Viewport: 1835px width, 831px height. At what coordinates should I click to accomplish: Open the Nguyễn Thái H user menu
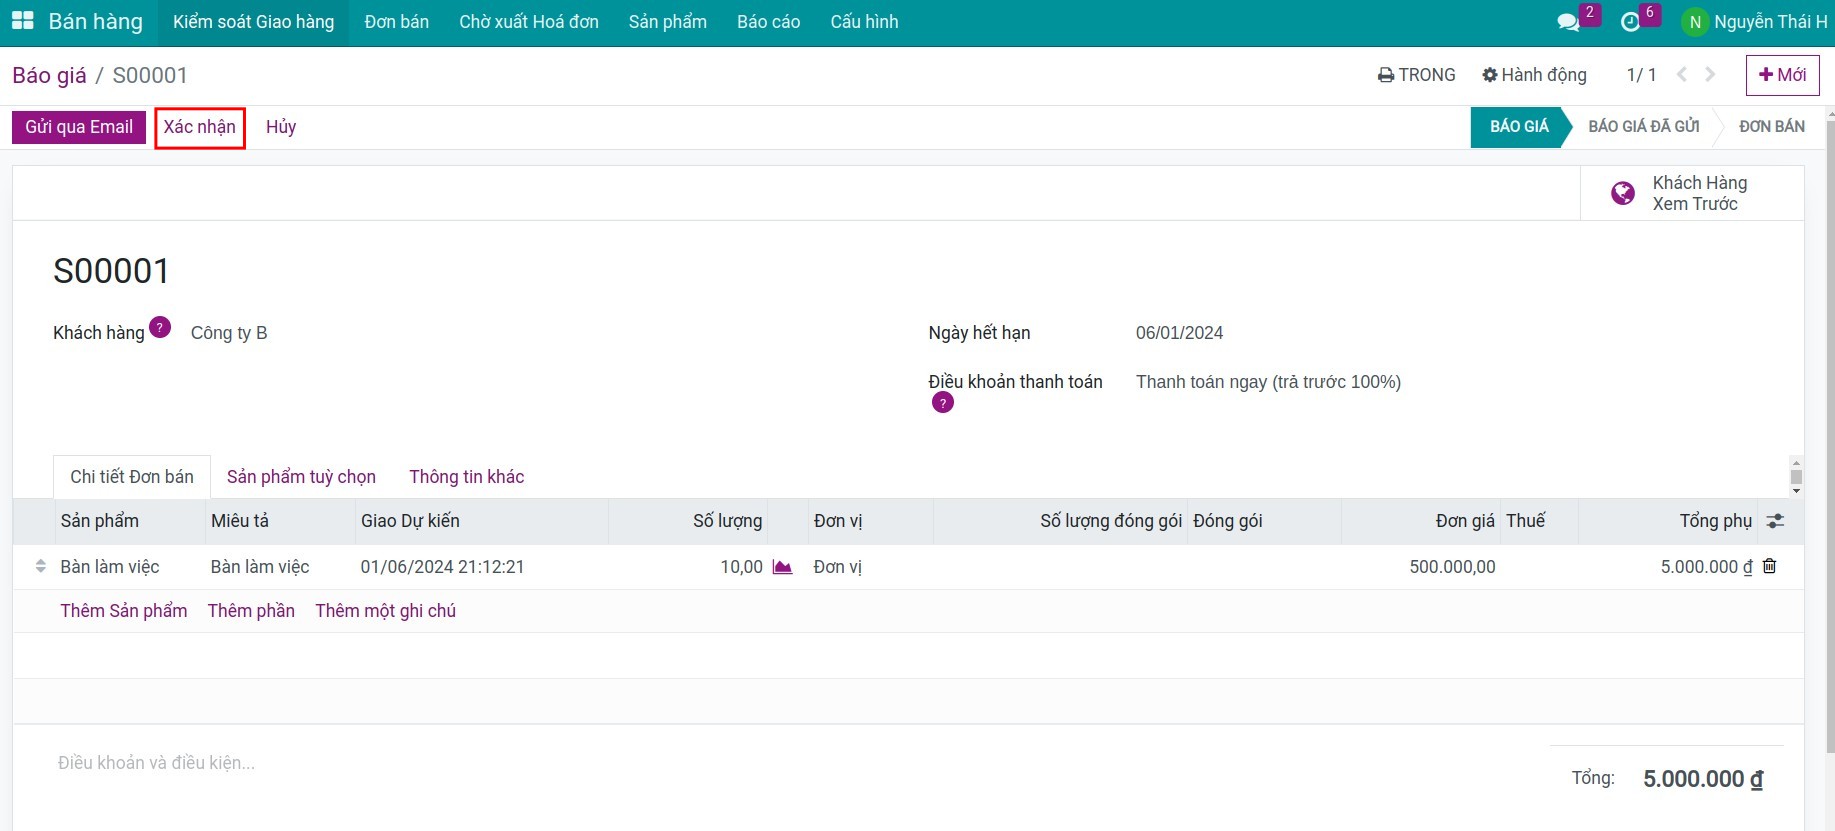tap(1755, 22)
